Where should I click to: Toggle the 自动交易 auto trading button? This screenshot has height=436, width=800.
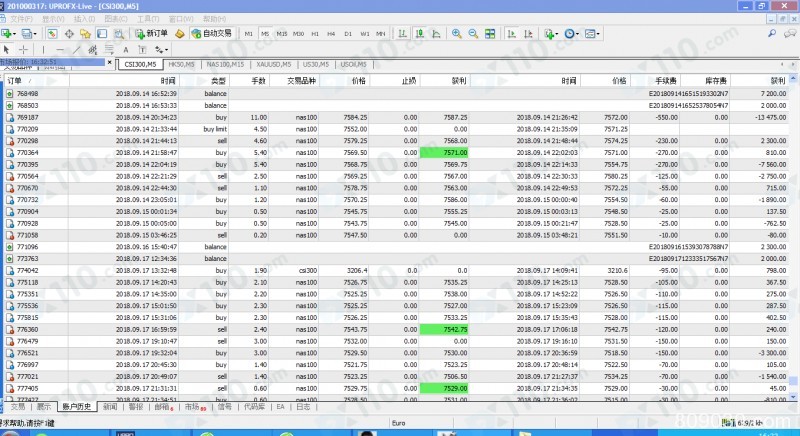(212, 34)
